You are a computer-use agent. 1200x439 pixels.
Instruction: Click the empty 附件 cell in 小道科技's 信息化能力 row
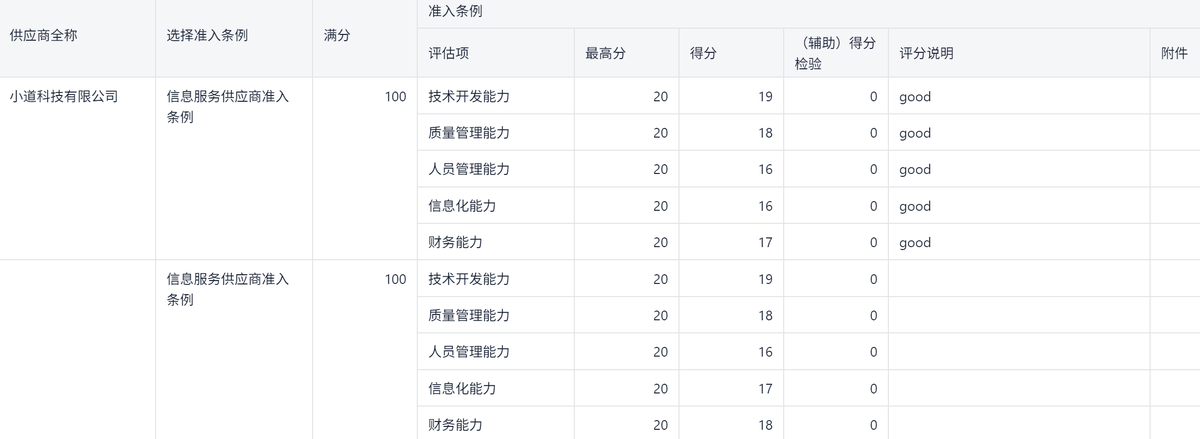tap(1174, 206)
